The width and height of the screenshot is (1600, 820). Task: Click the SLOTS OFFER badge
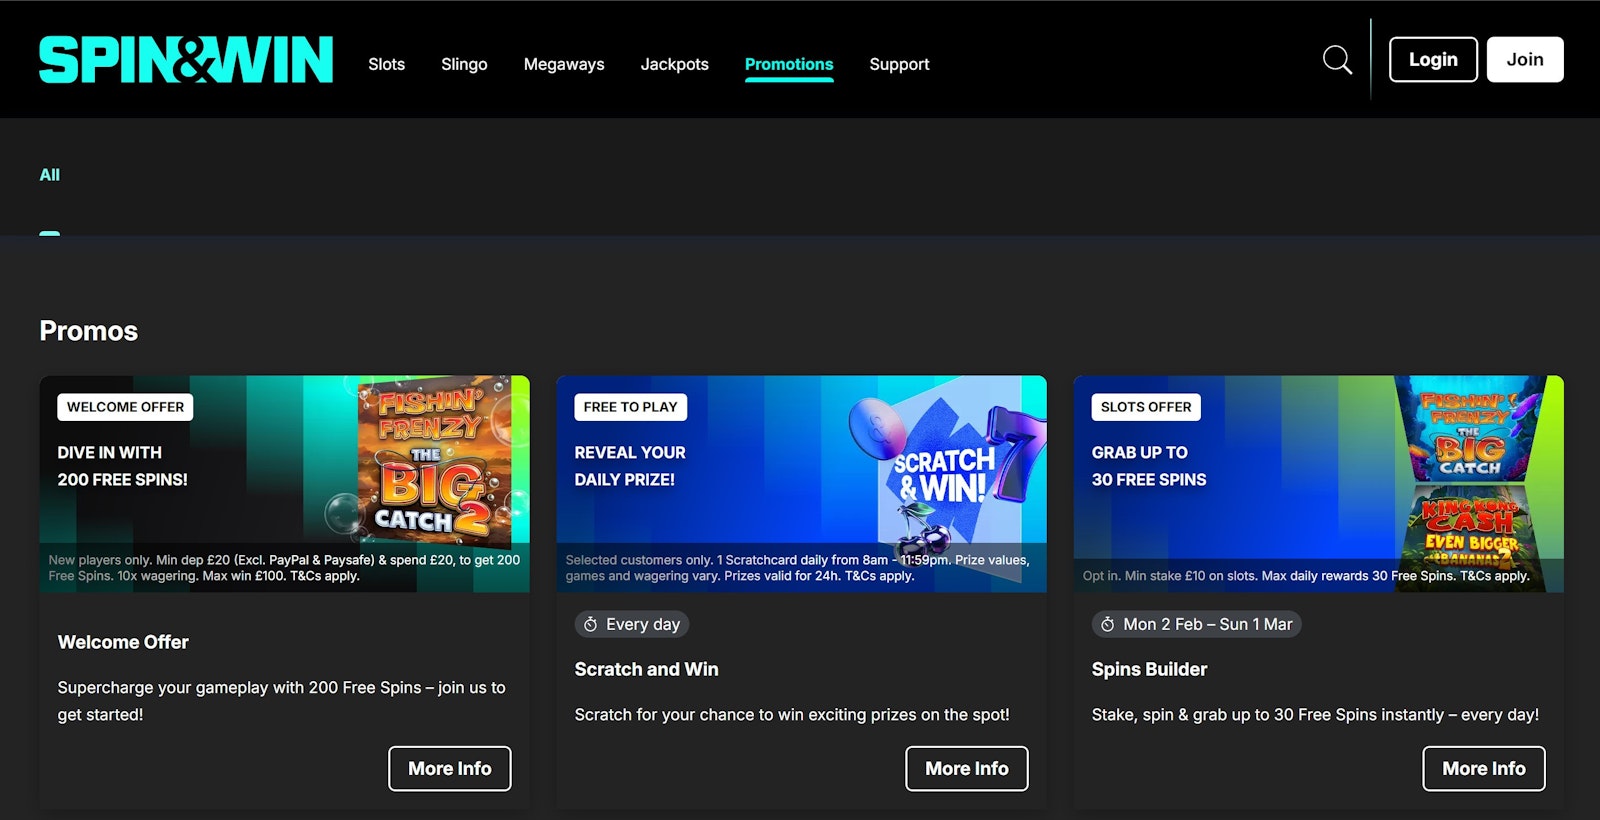click(x=1146, y=407)
